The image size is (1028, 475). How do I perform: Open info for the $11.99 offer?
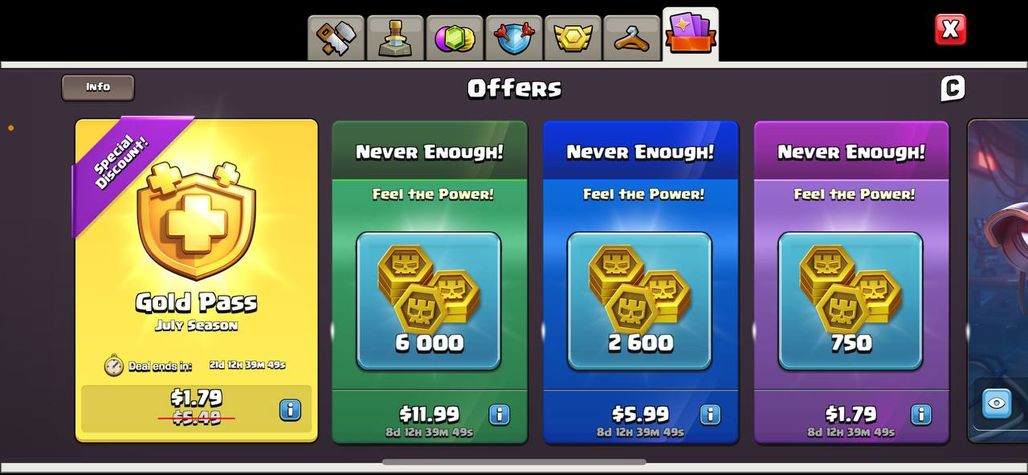pyautogui.click(x=499, y=414)
